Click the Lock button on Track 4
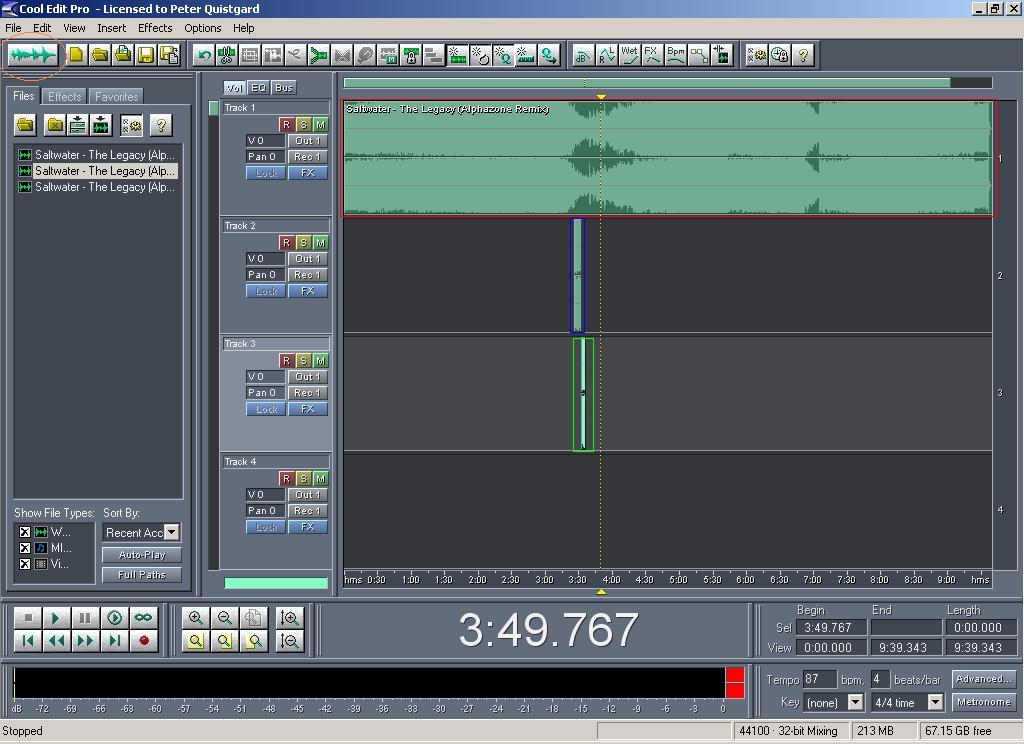 coord(266,527)
